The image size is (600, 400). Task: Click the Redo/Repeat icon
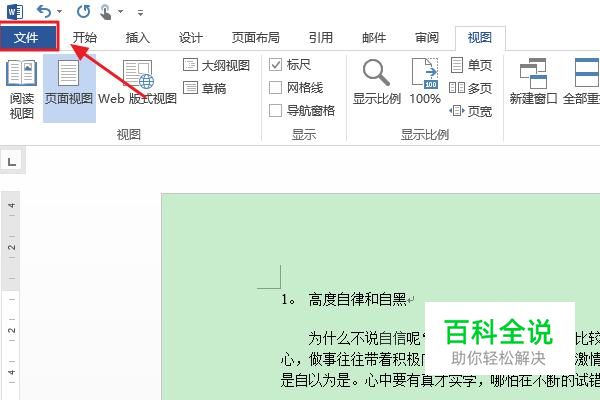pyautogui.click(x=83, y=11)
